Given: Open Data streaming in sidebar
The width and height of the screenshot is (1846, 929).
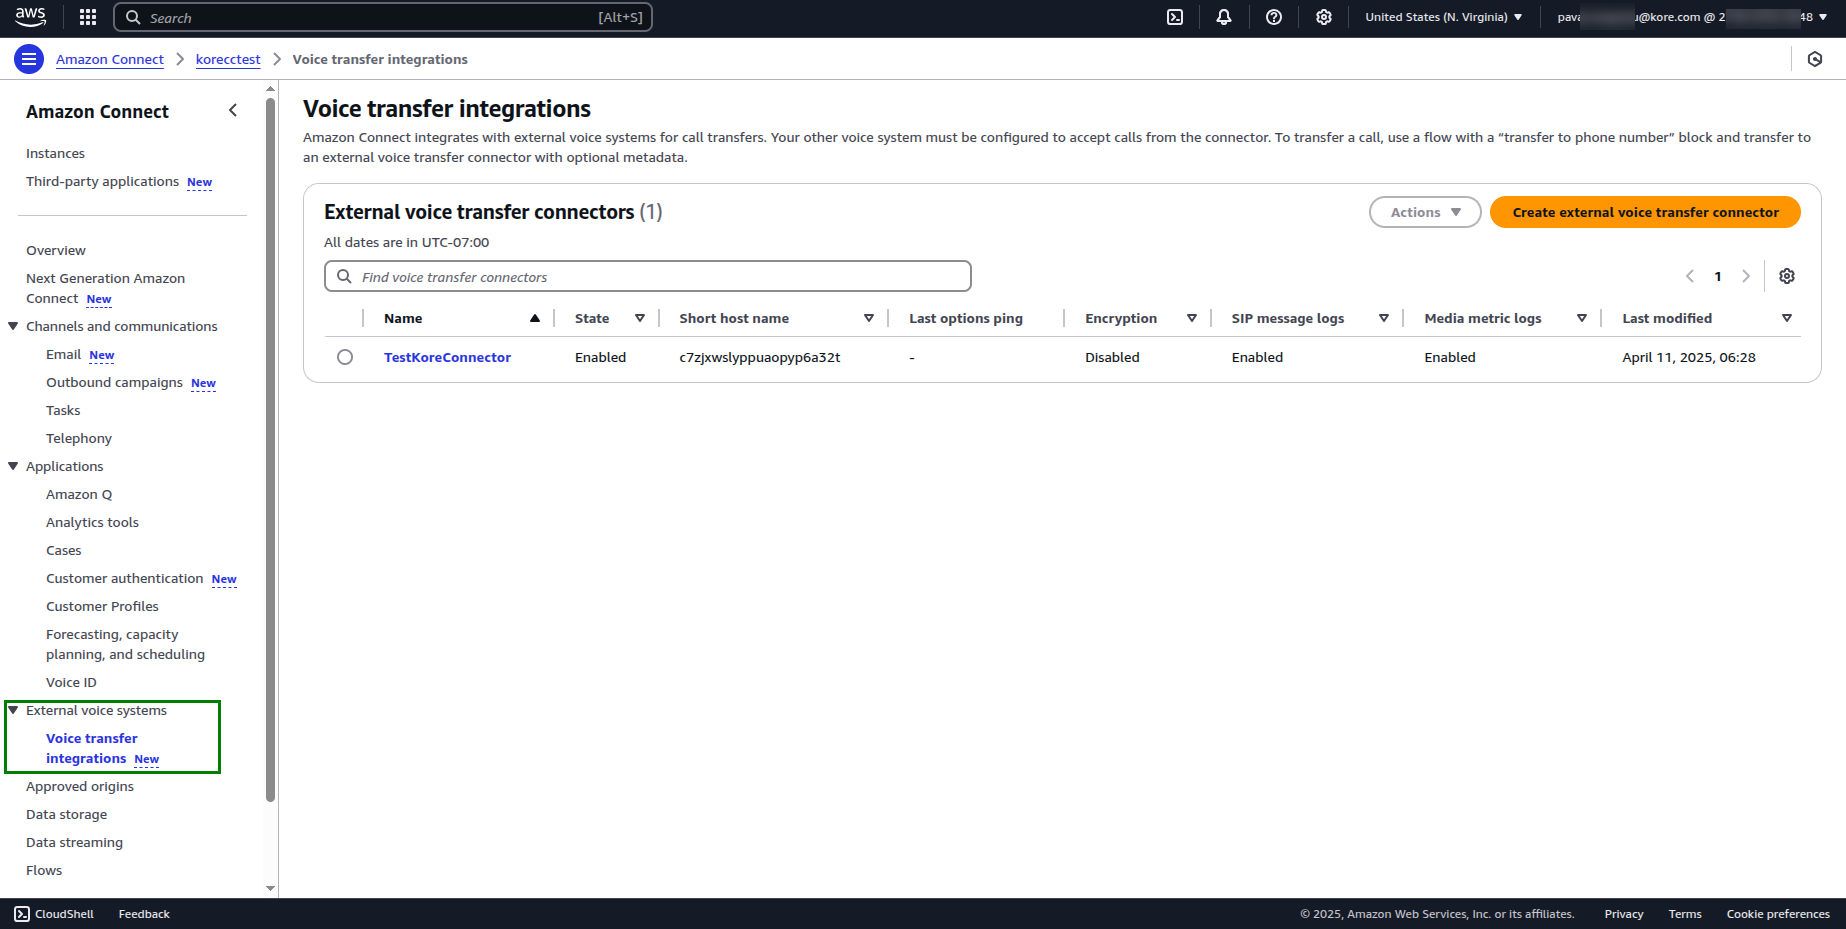Looking at the screenshot, I should click(74, 842).
